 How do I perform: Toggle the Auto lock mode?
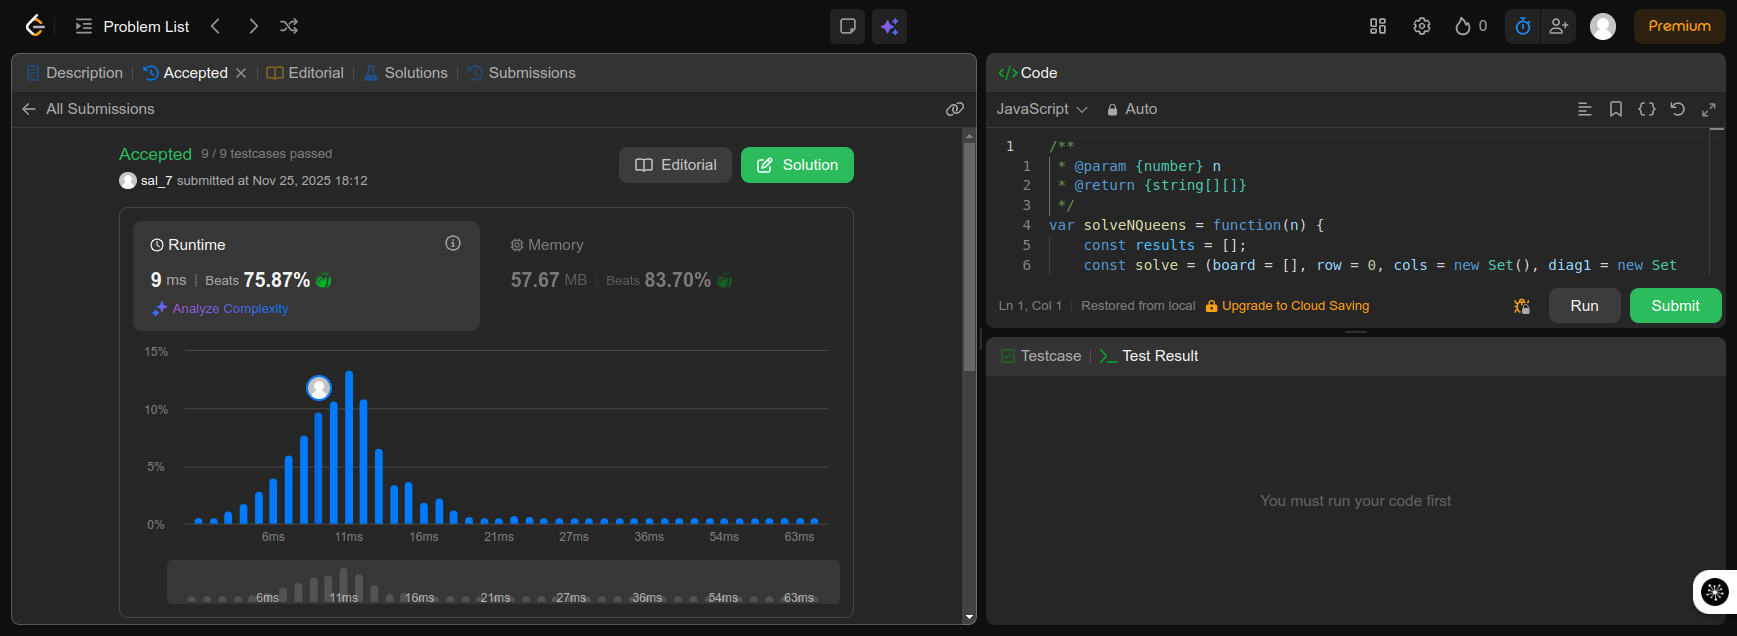tap(1132, 109)
